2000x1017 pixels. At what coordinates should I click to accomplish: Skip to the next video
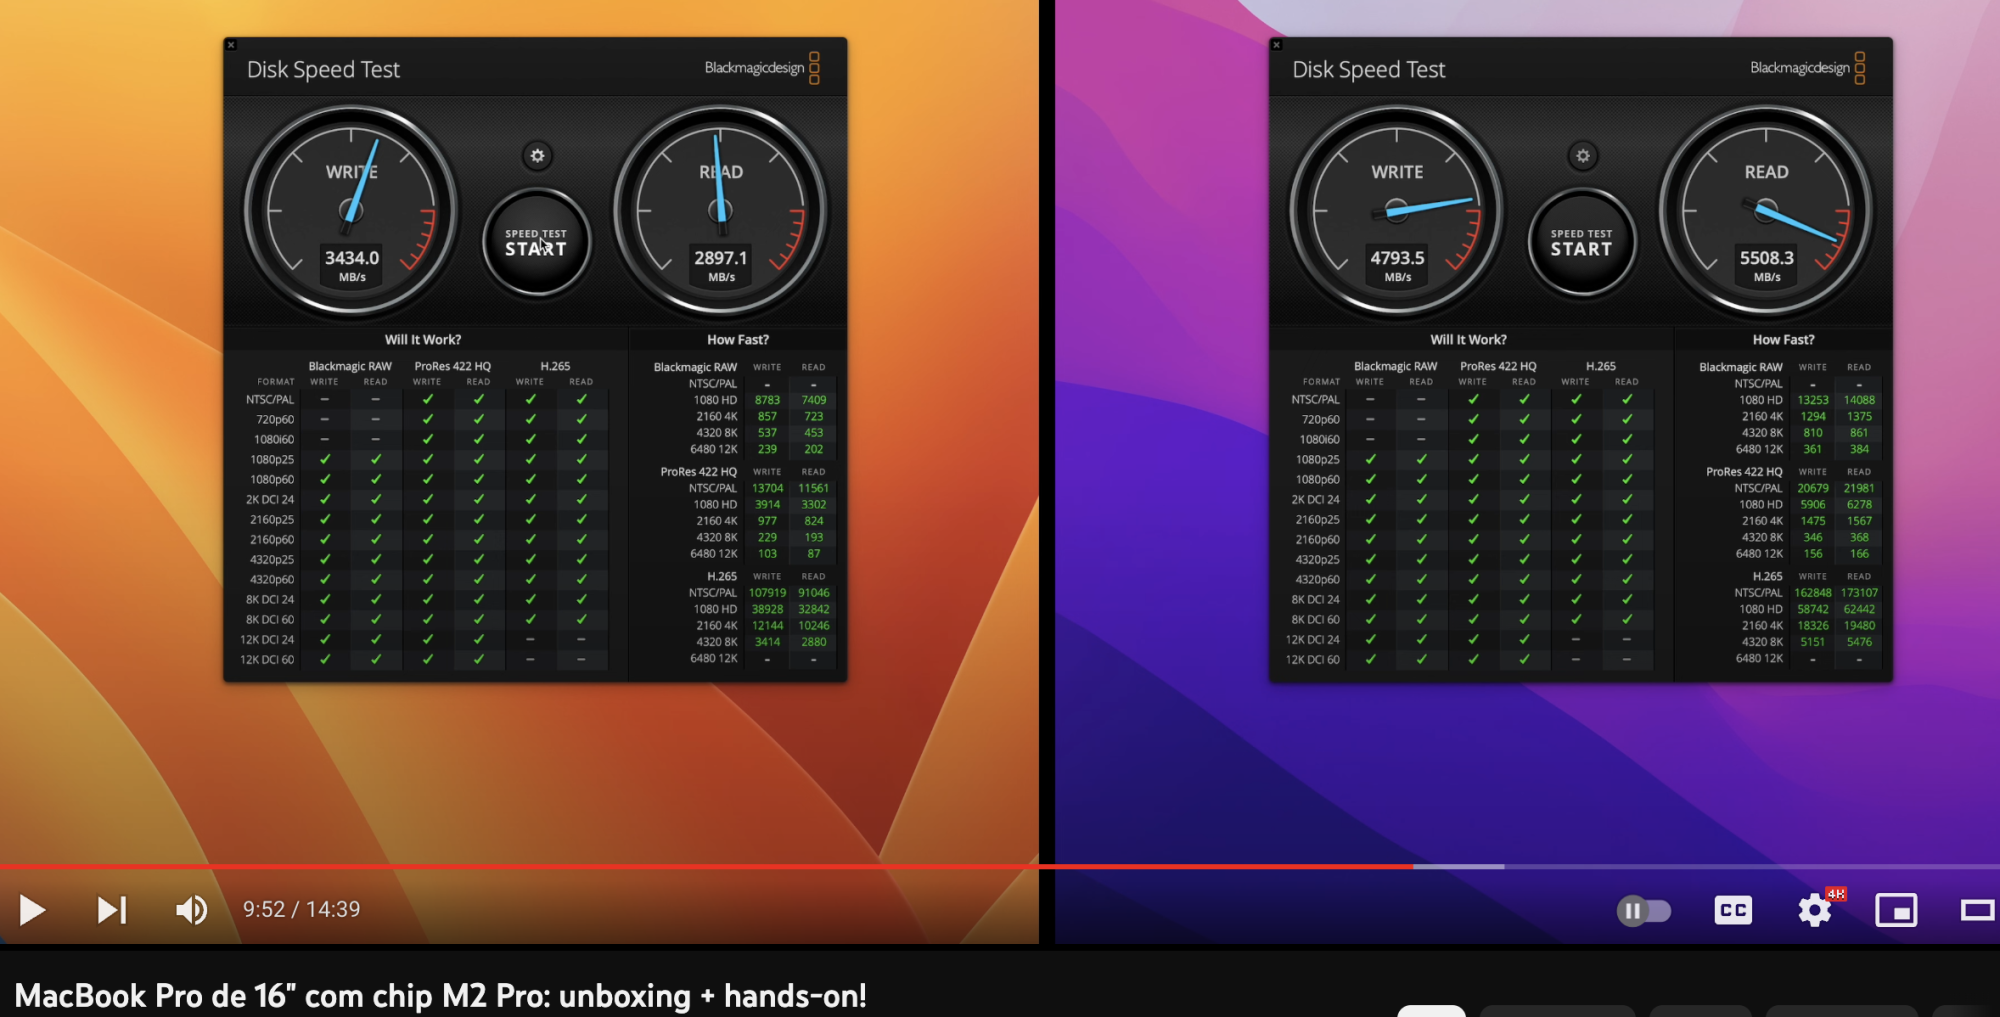pyautogui.click(x=112, y=910)
